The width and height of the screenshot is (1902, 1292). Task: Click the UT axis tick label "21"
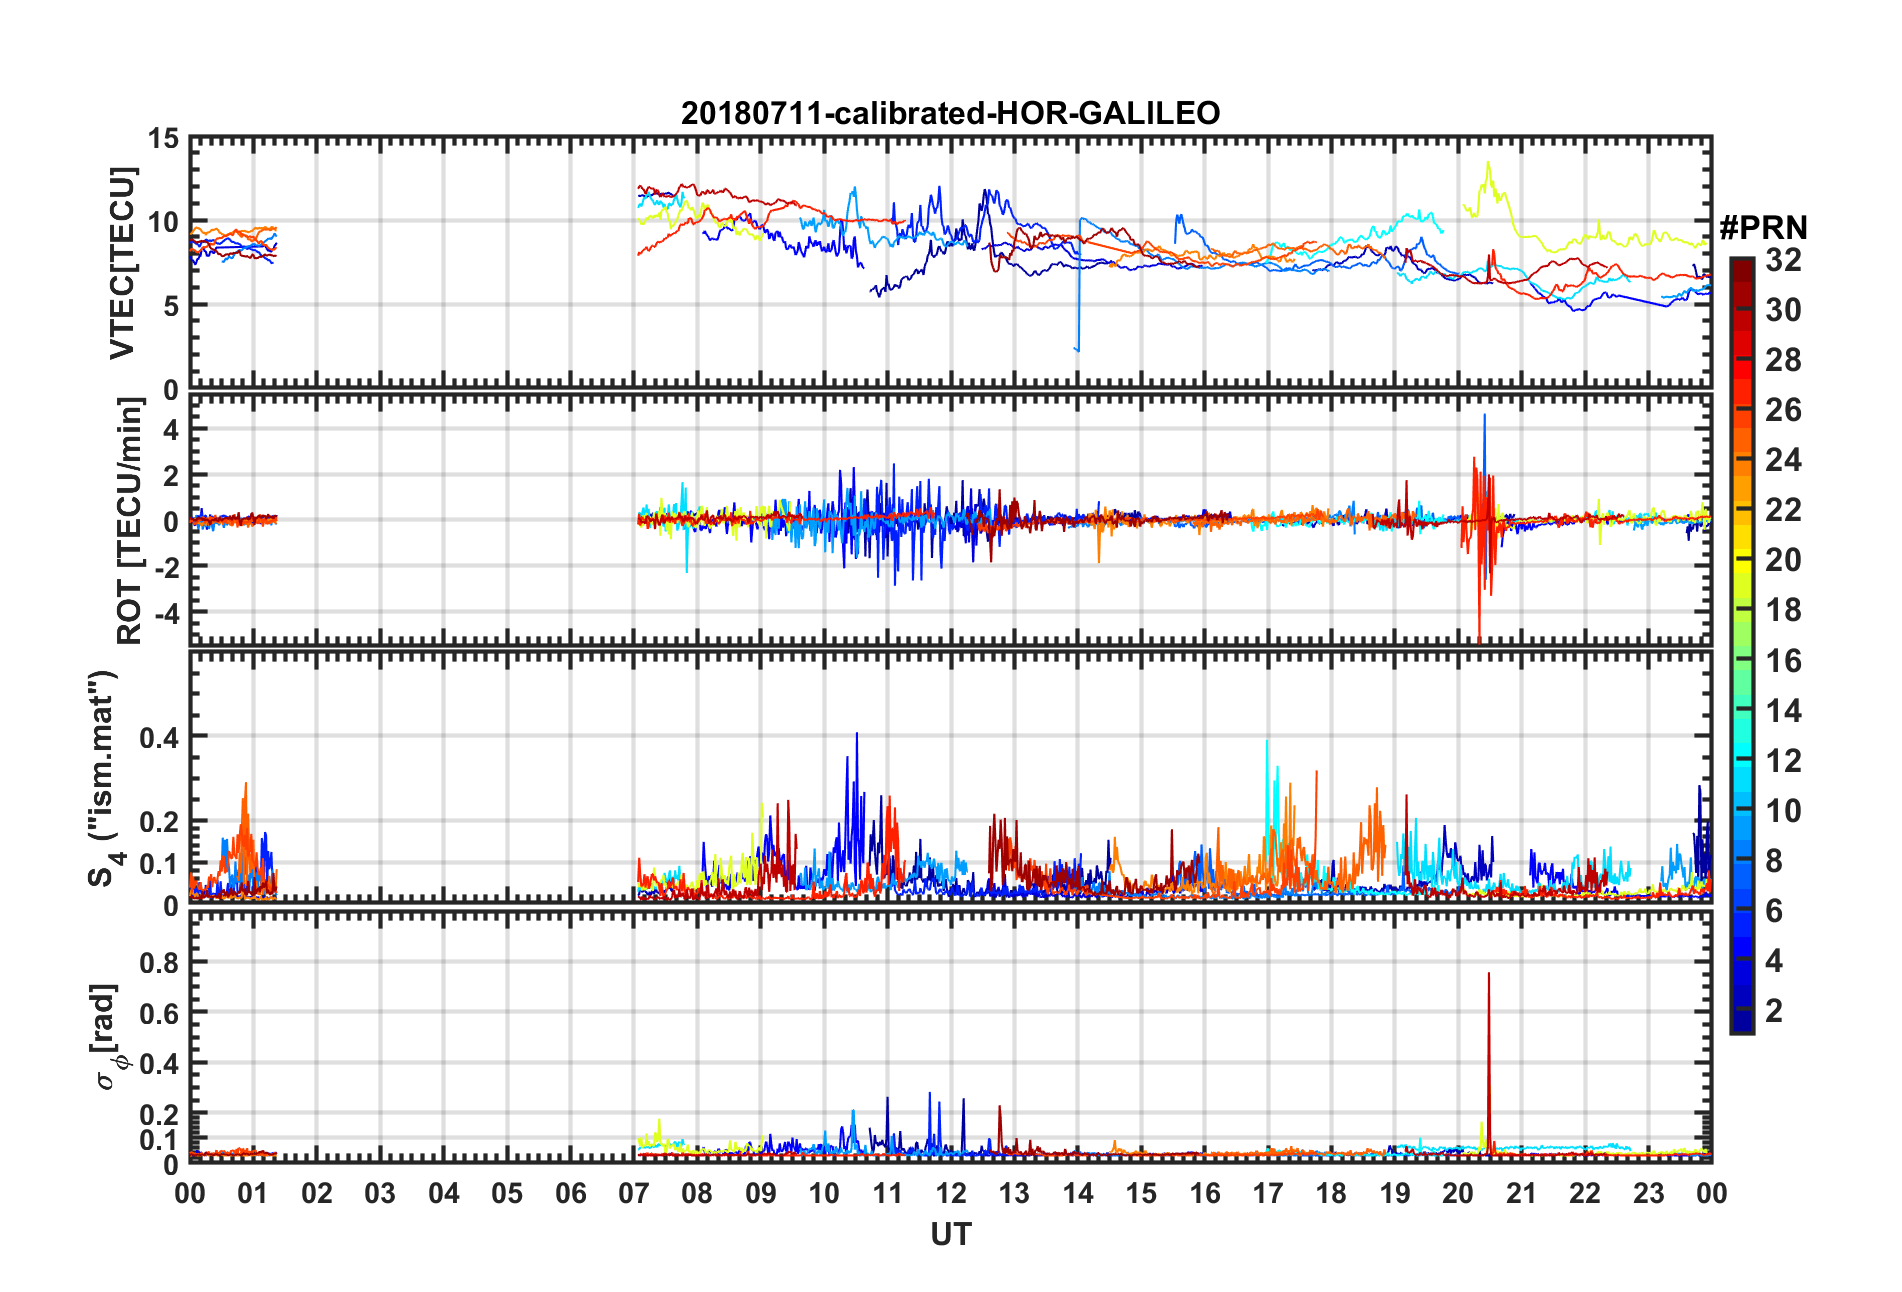click(1522, 1194)
